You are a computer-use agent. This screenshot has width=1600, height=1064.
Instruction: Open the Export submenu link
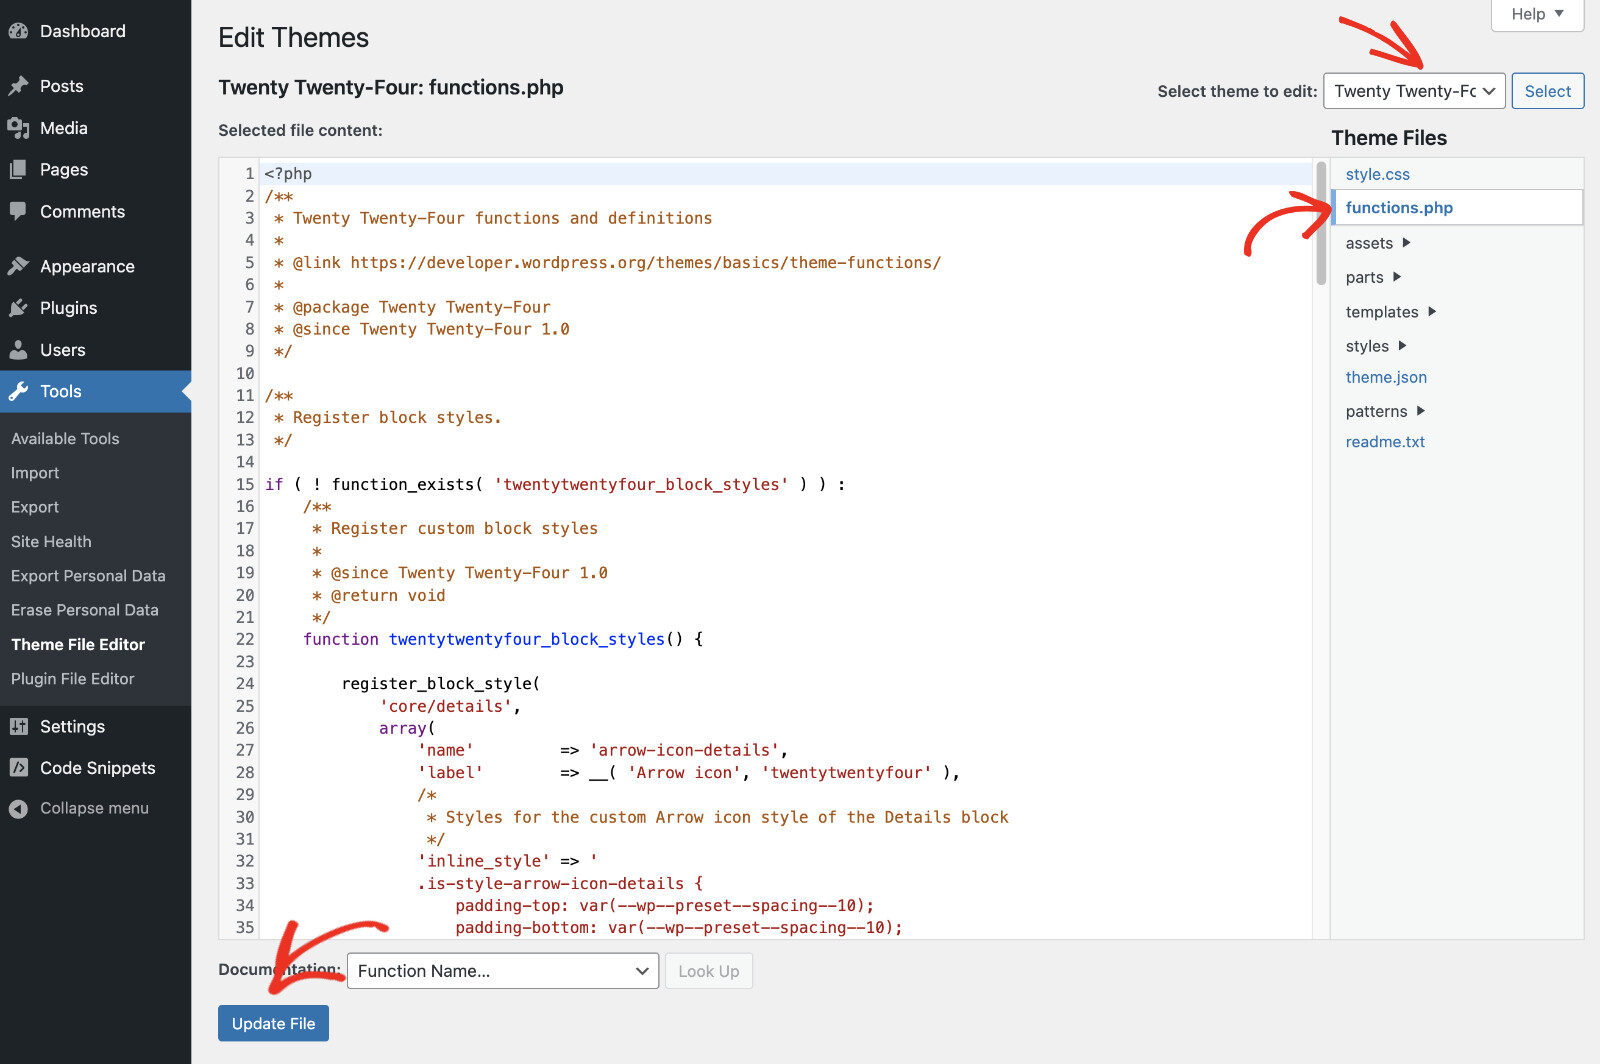[x=35, y=507]
